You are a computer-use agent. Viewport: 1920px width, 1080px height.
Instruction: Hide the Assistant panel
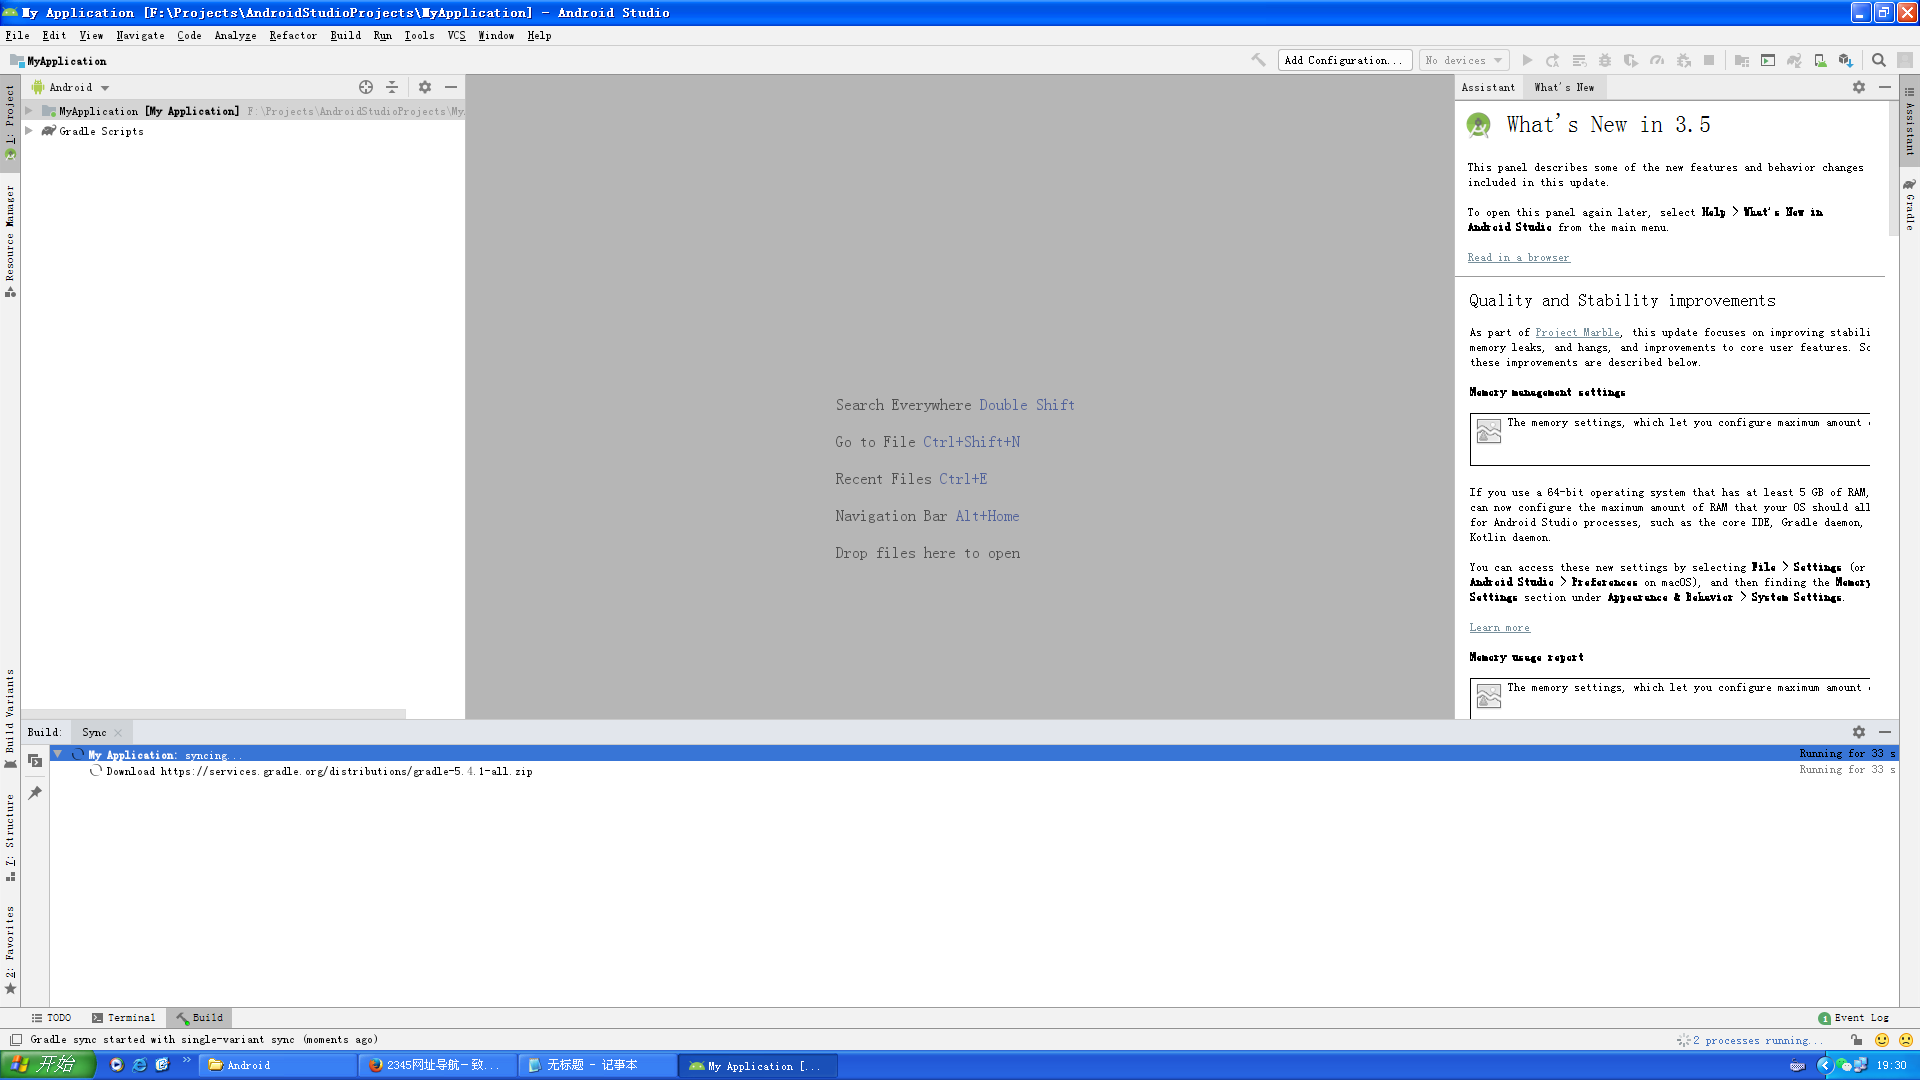click(1885, 87)
